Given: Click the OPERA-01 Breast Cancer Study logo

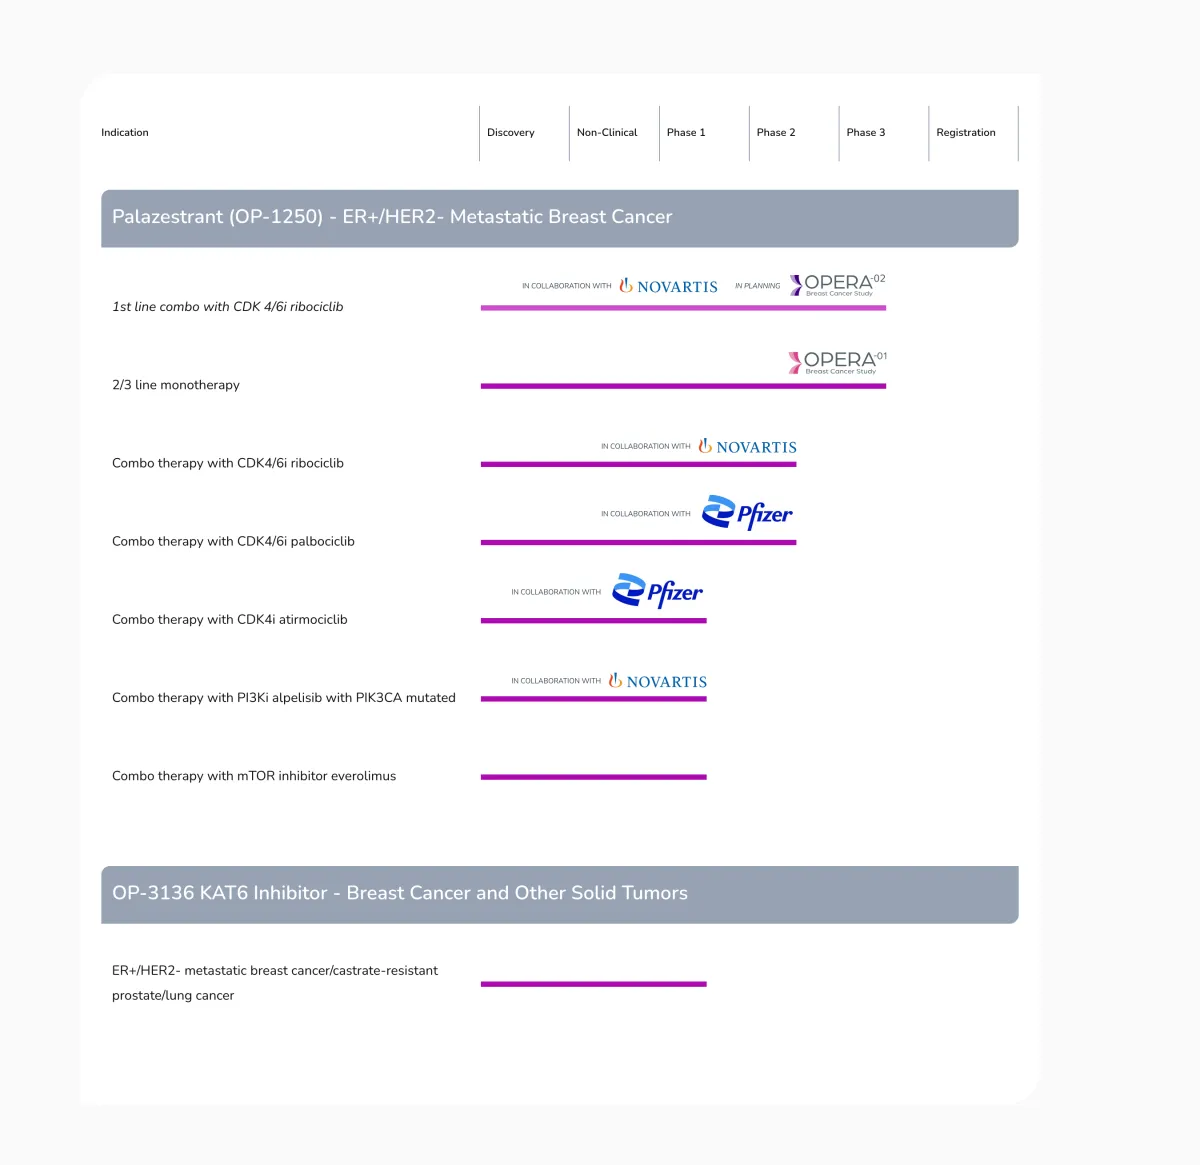Looking at the screenshot, I should pos(838,363).
